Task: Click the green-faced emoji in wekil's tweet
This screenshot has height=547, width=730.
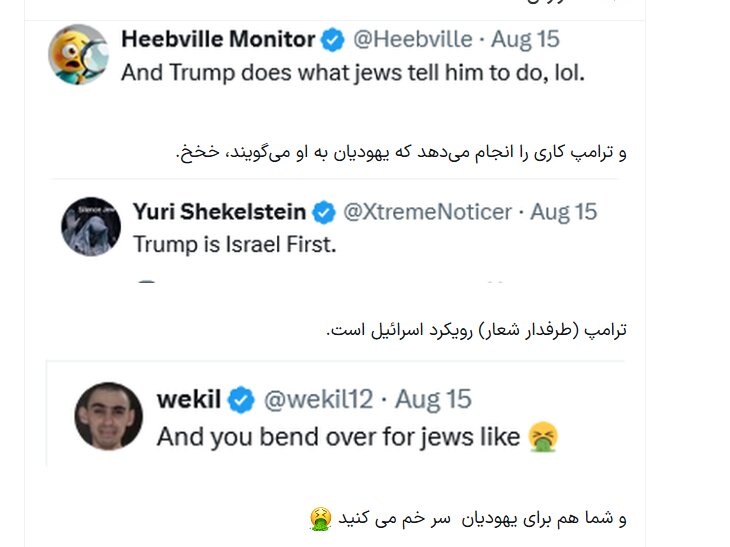Action: click(543, 437)
